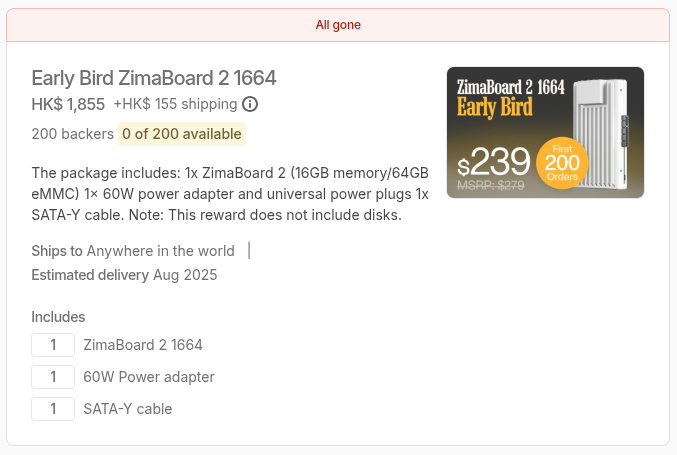Click the '0 of 200 available' badge
The image size is (677, 455).
click(x=181, y=134)
